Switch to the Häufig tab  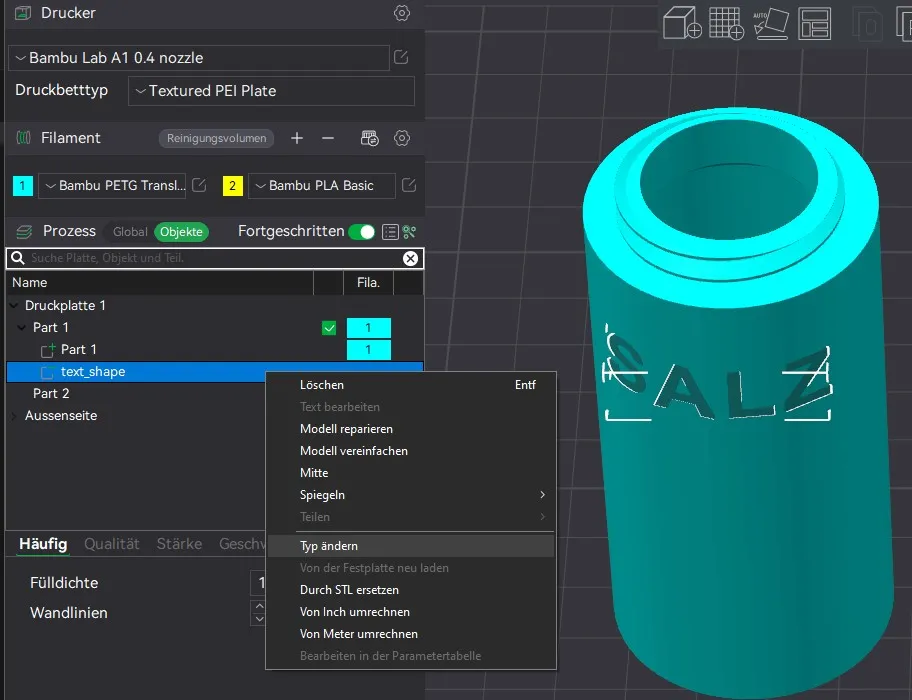click(43, 544)
